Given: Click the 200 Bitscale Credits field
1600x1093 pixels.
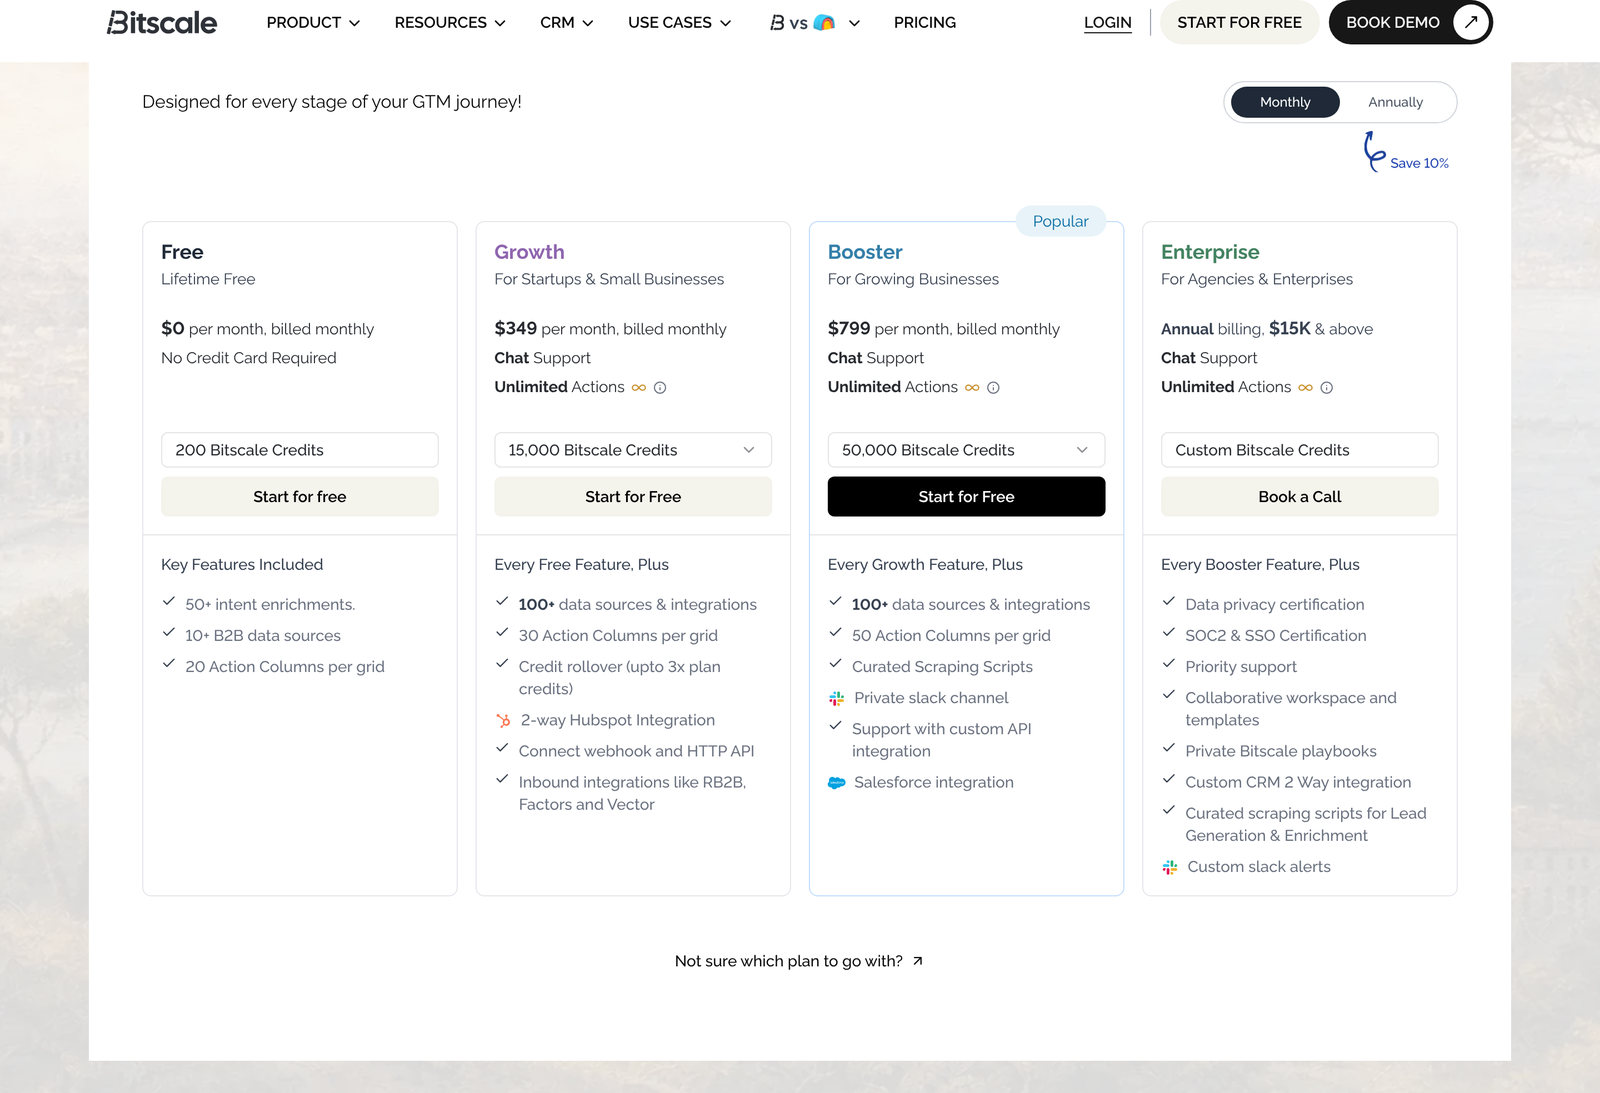Looking at the screenshot, I should (x=300, y=450).
